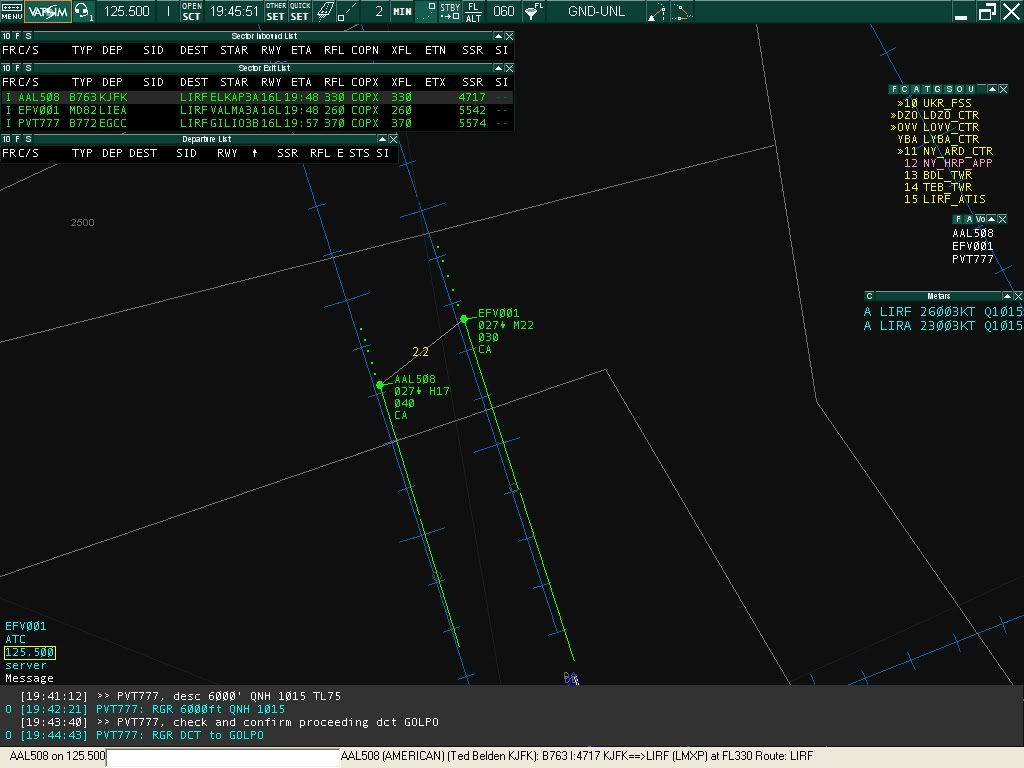Viewport: 1024px width, 768px height.
Task: Click the GND-UNL altitude filter range
Action: pyautogui.click(x=596, y=11)
